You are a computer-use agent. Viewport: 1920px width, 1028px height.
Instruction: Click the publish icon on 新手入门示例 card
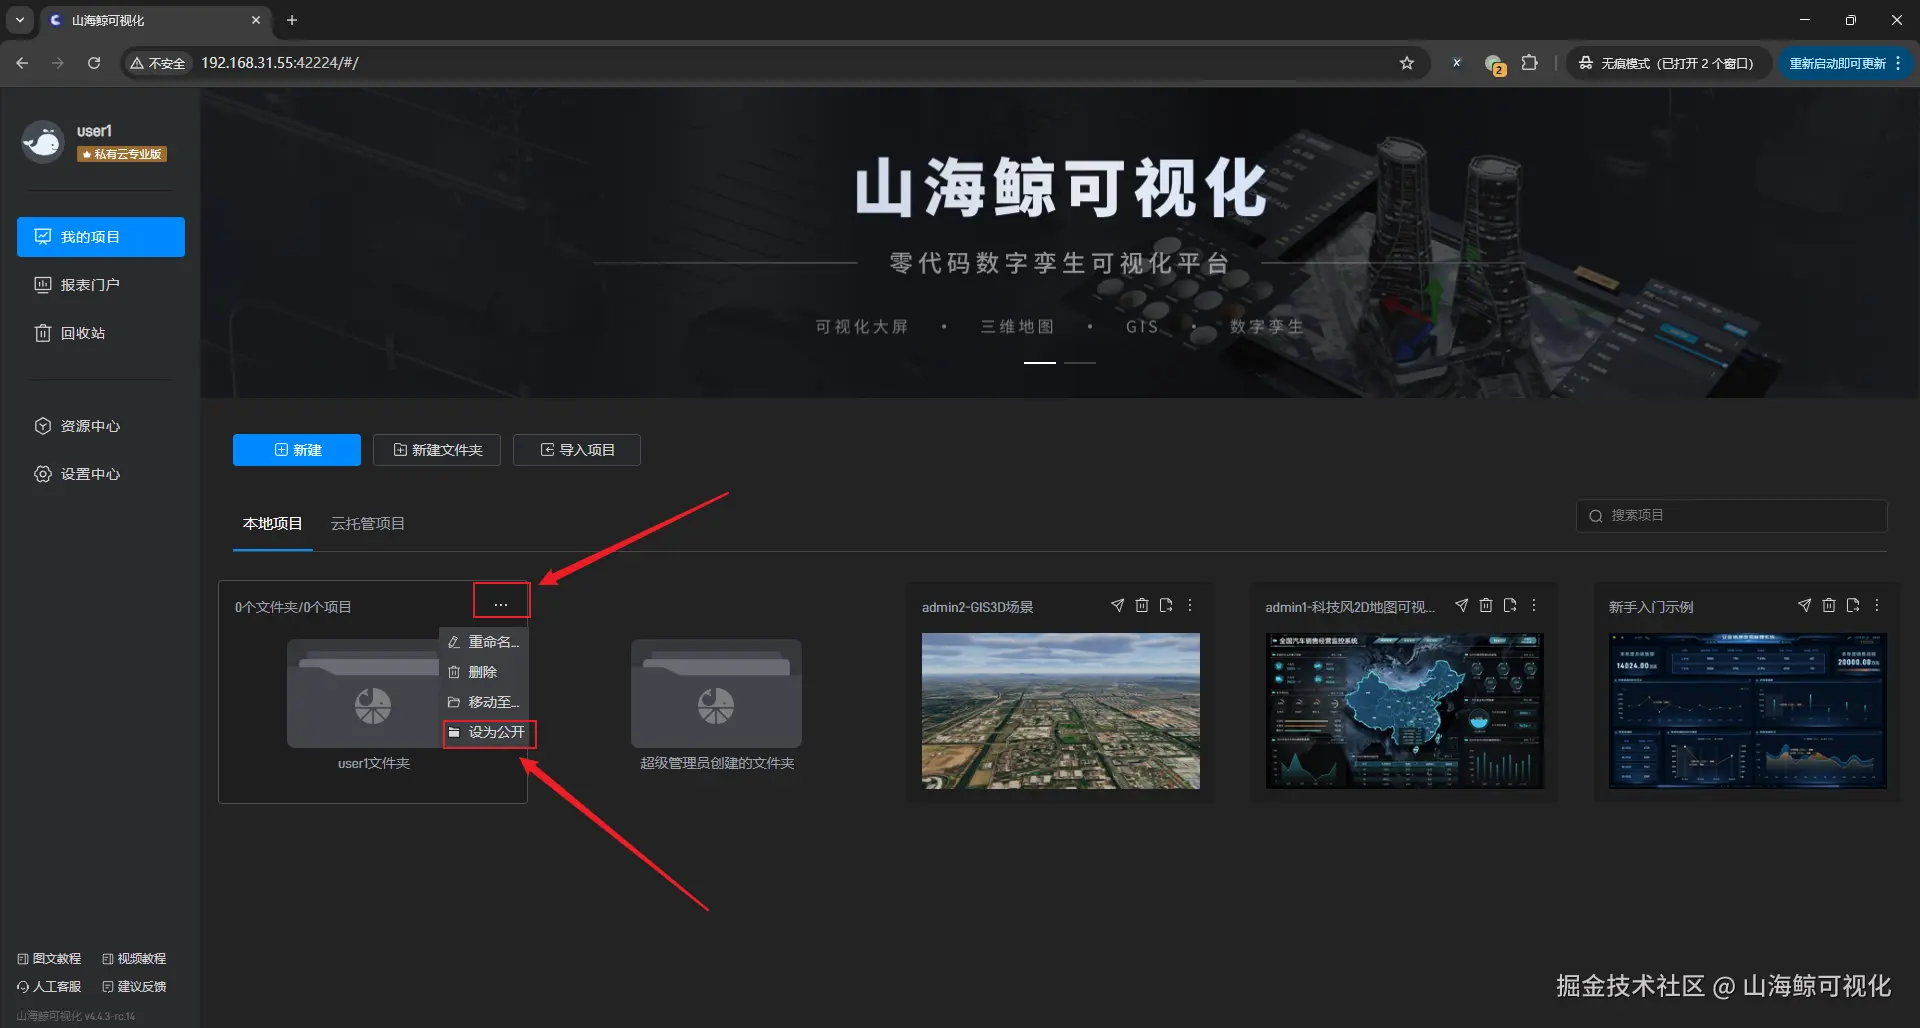pos(1804,606)
